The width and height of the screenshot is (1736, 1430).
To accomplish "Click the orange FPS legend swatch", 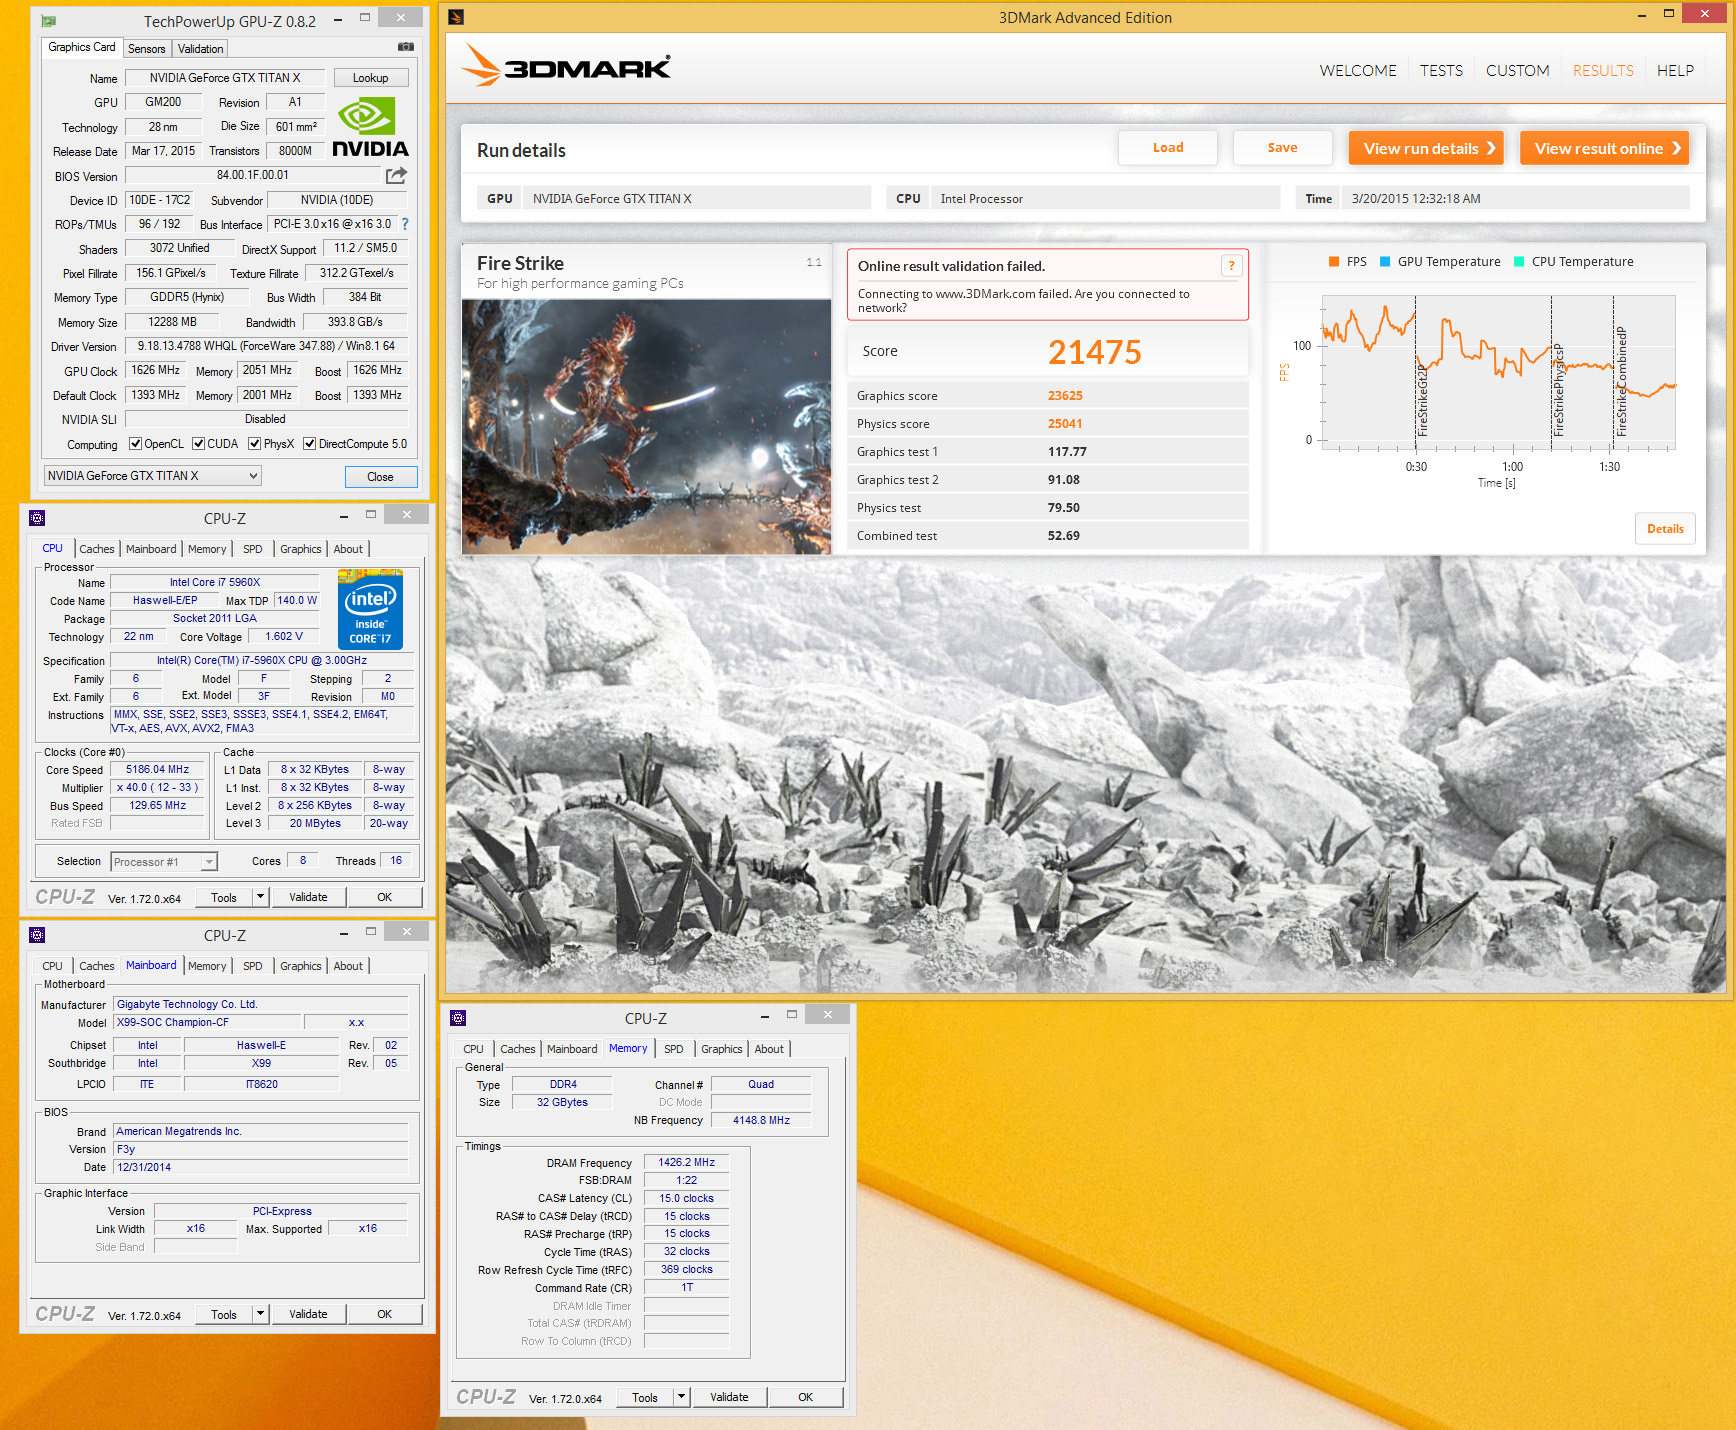I will (1333, 262).
